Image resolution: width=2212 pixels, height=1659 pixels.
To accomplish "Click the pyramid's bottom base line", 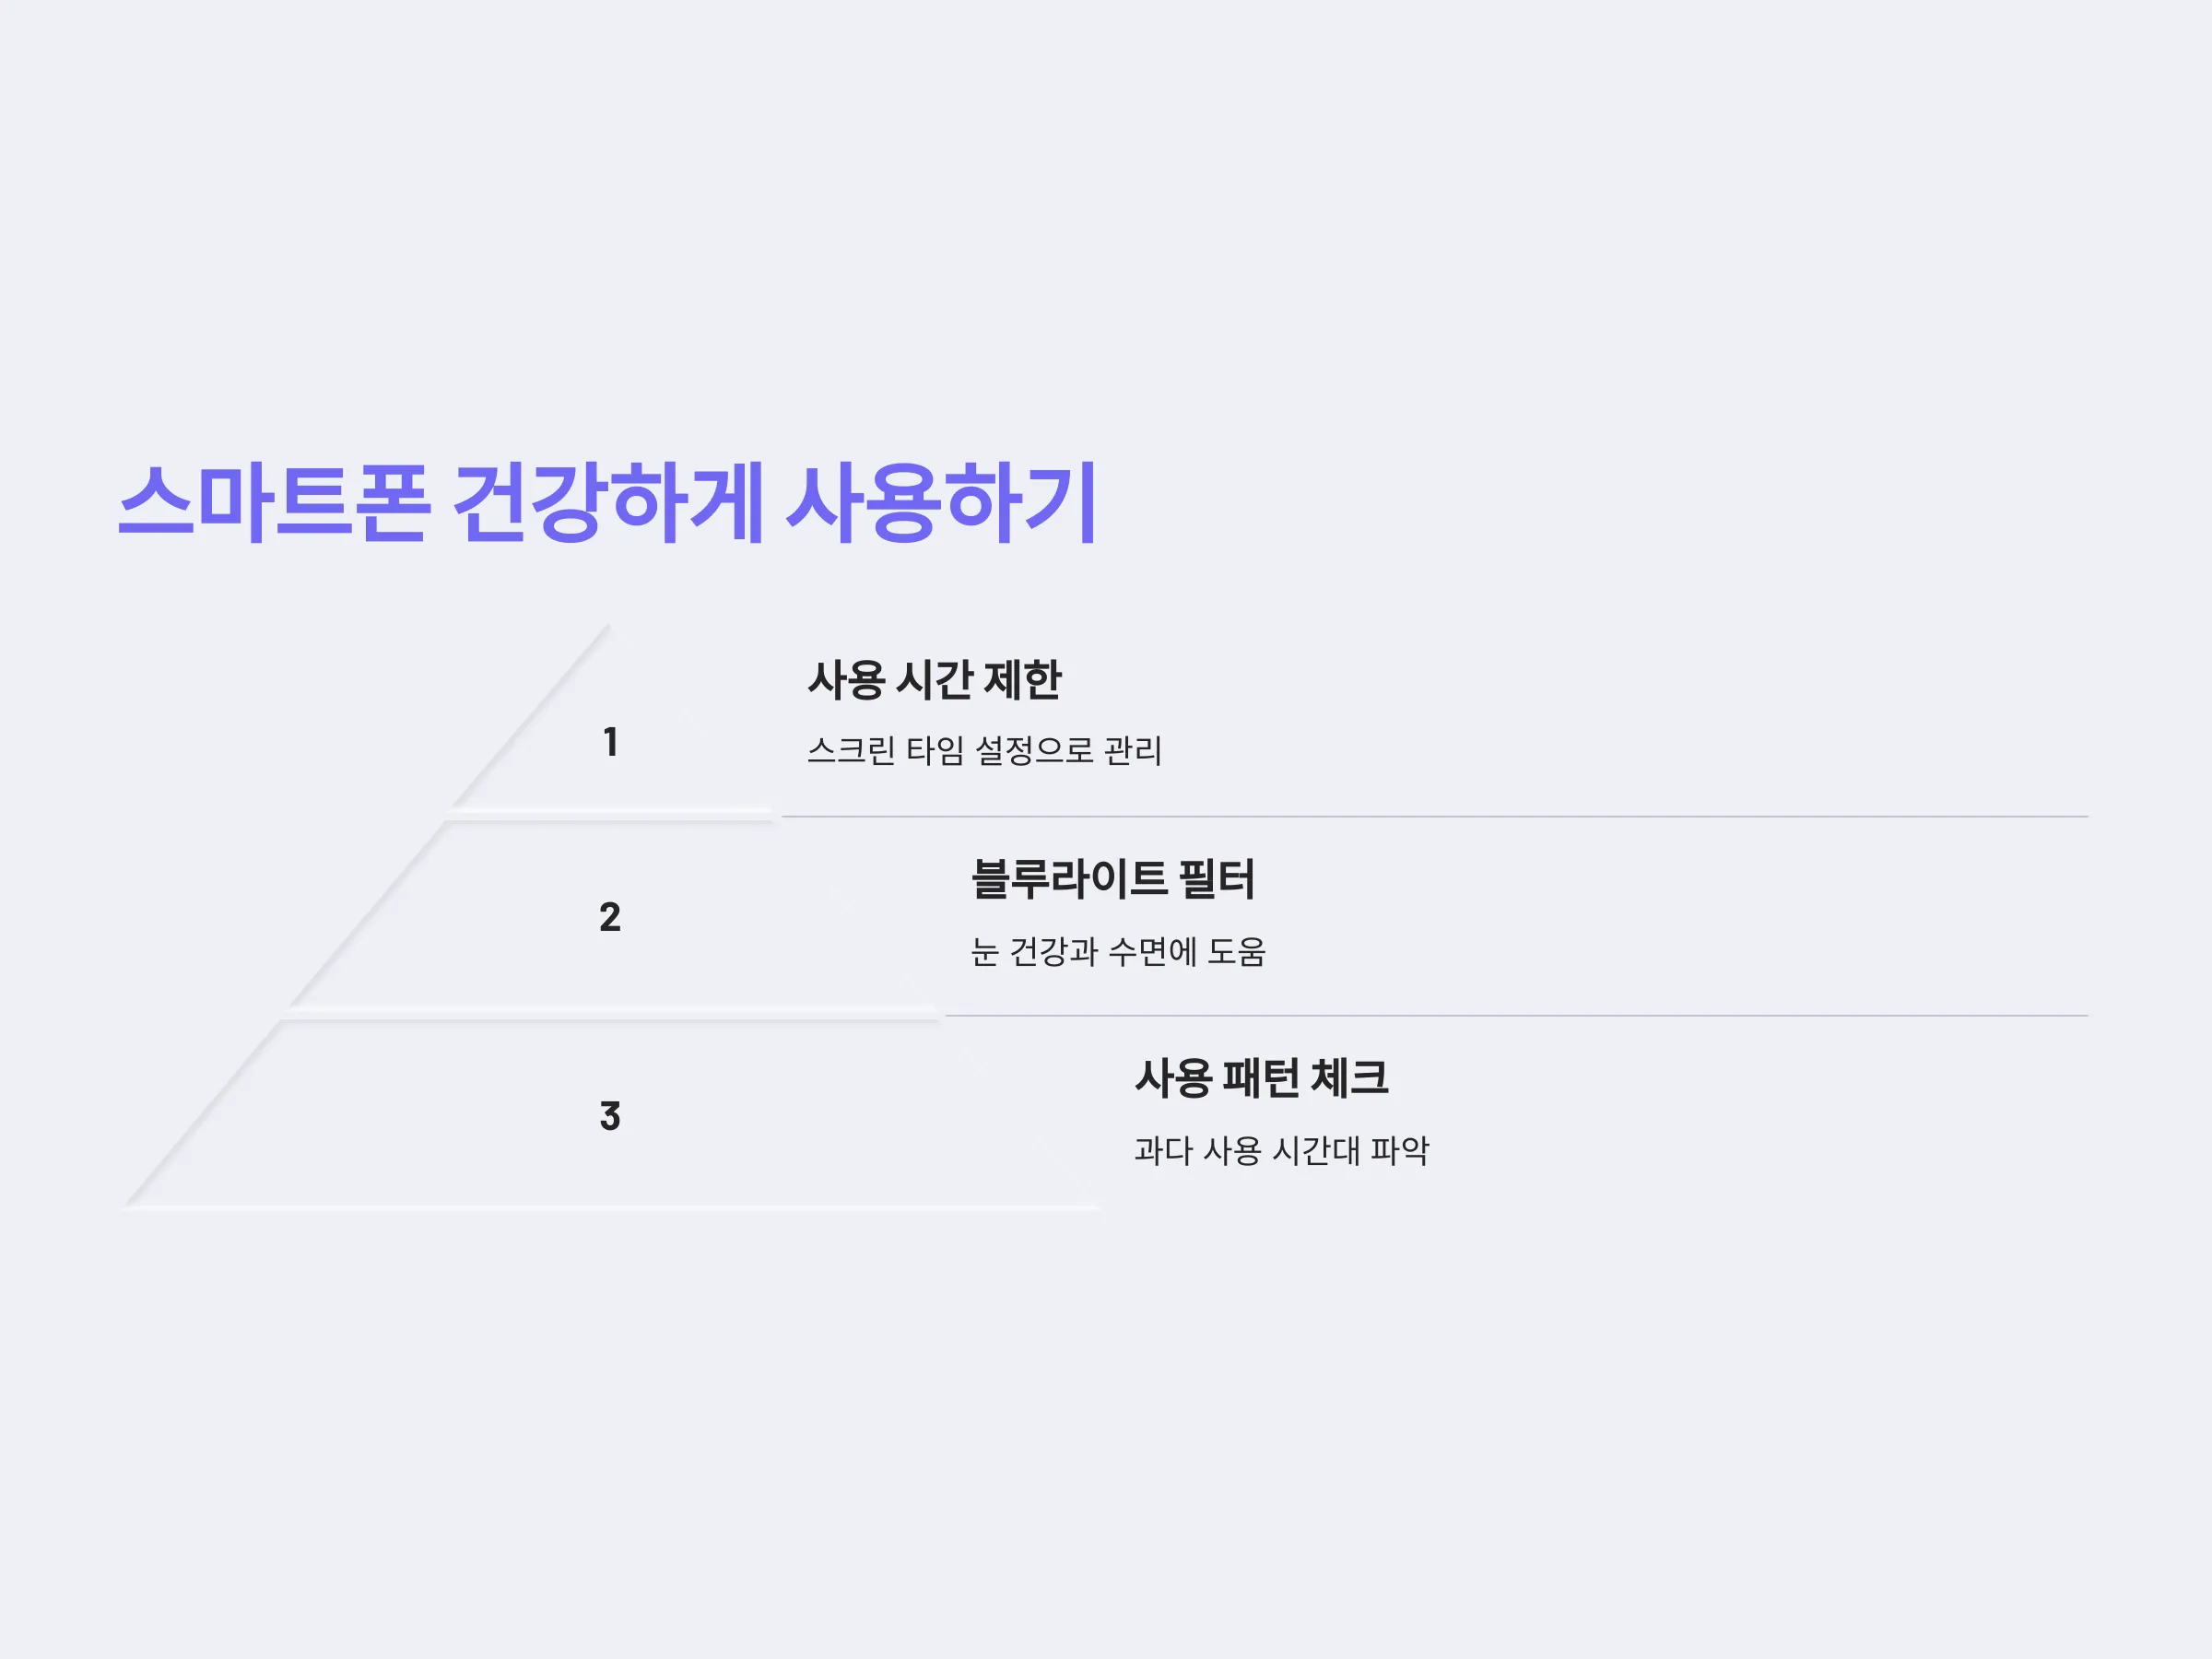I will (611, 1208).
